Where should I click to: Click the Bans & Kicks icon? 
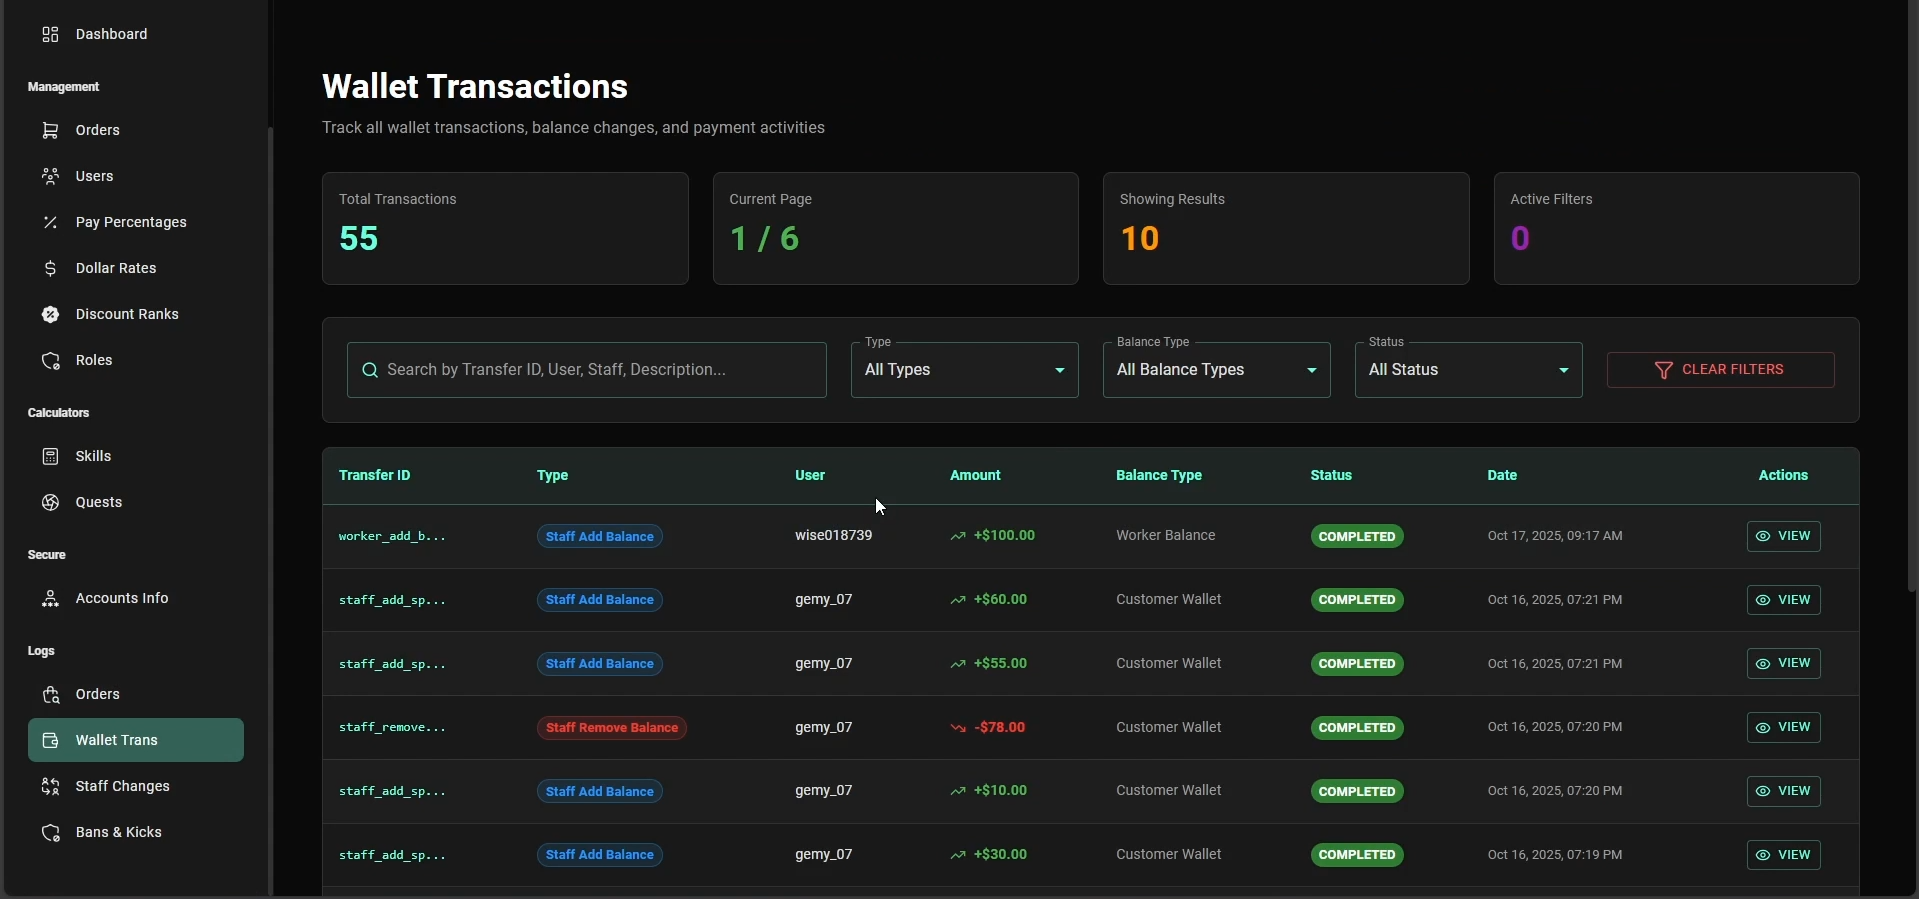50,833
